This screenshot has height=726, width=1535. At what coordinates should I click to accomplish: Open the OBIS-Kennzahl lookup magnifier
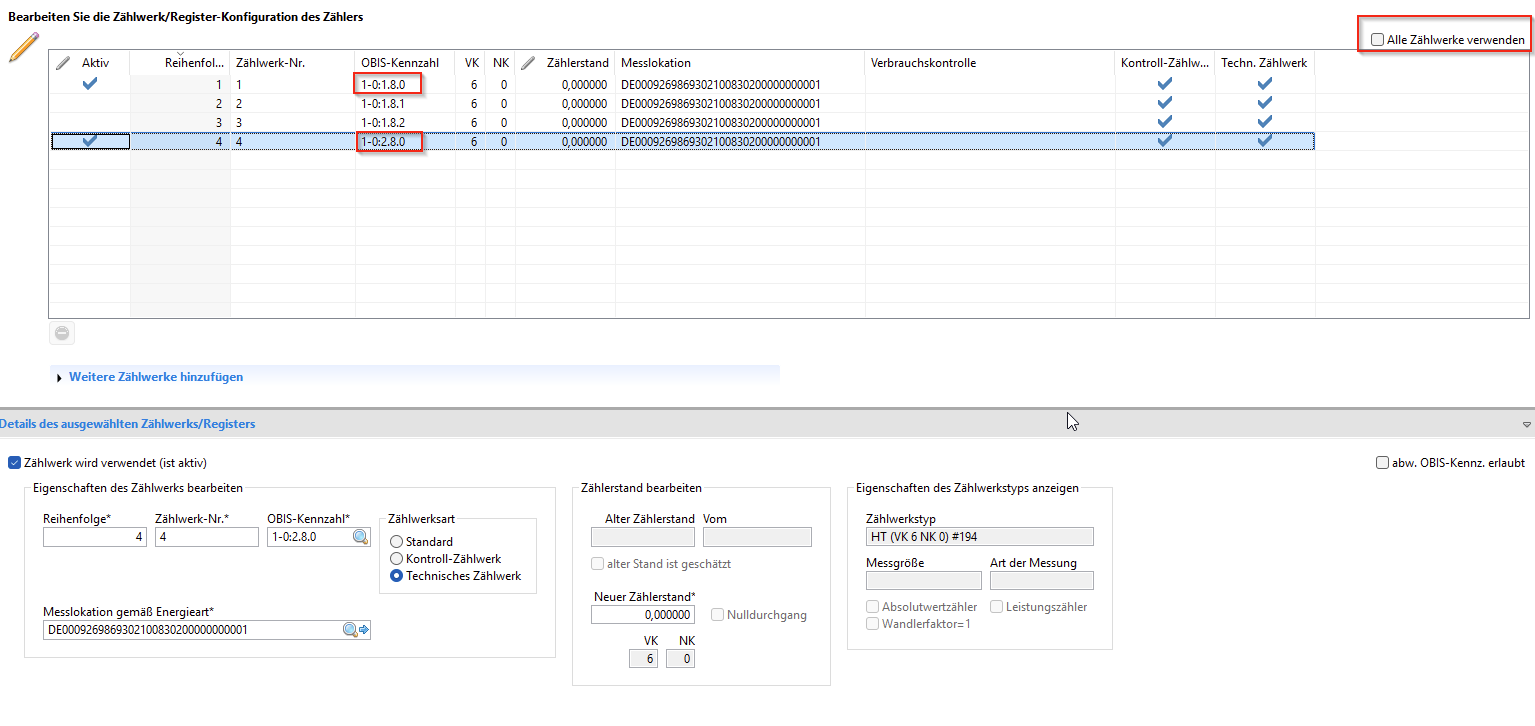coord(360,537)
